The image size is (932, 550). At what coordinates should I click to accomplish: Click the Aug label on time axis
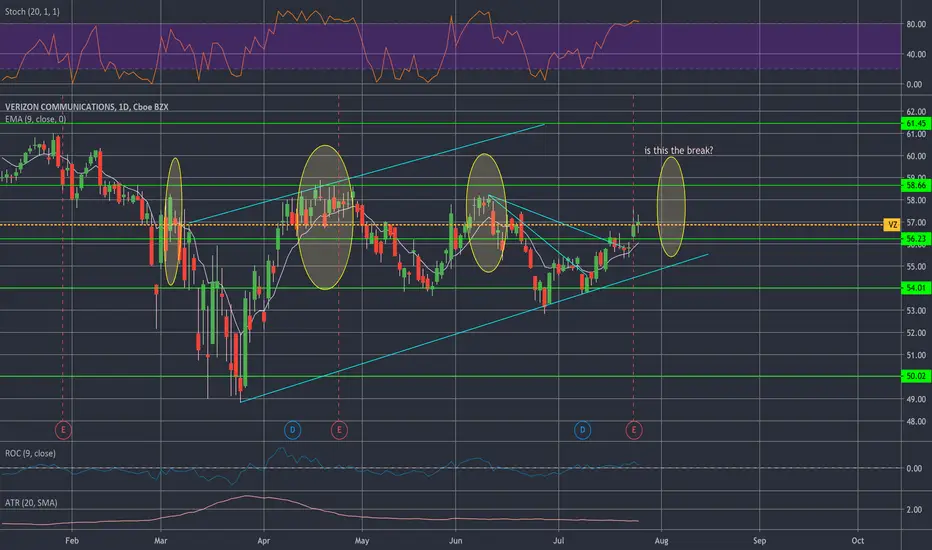pyautogui.click(x=661, y=541)
